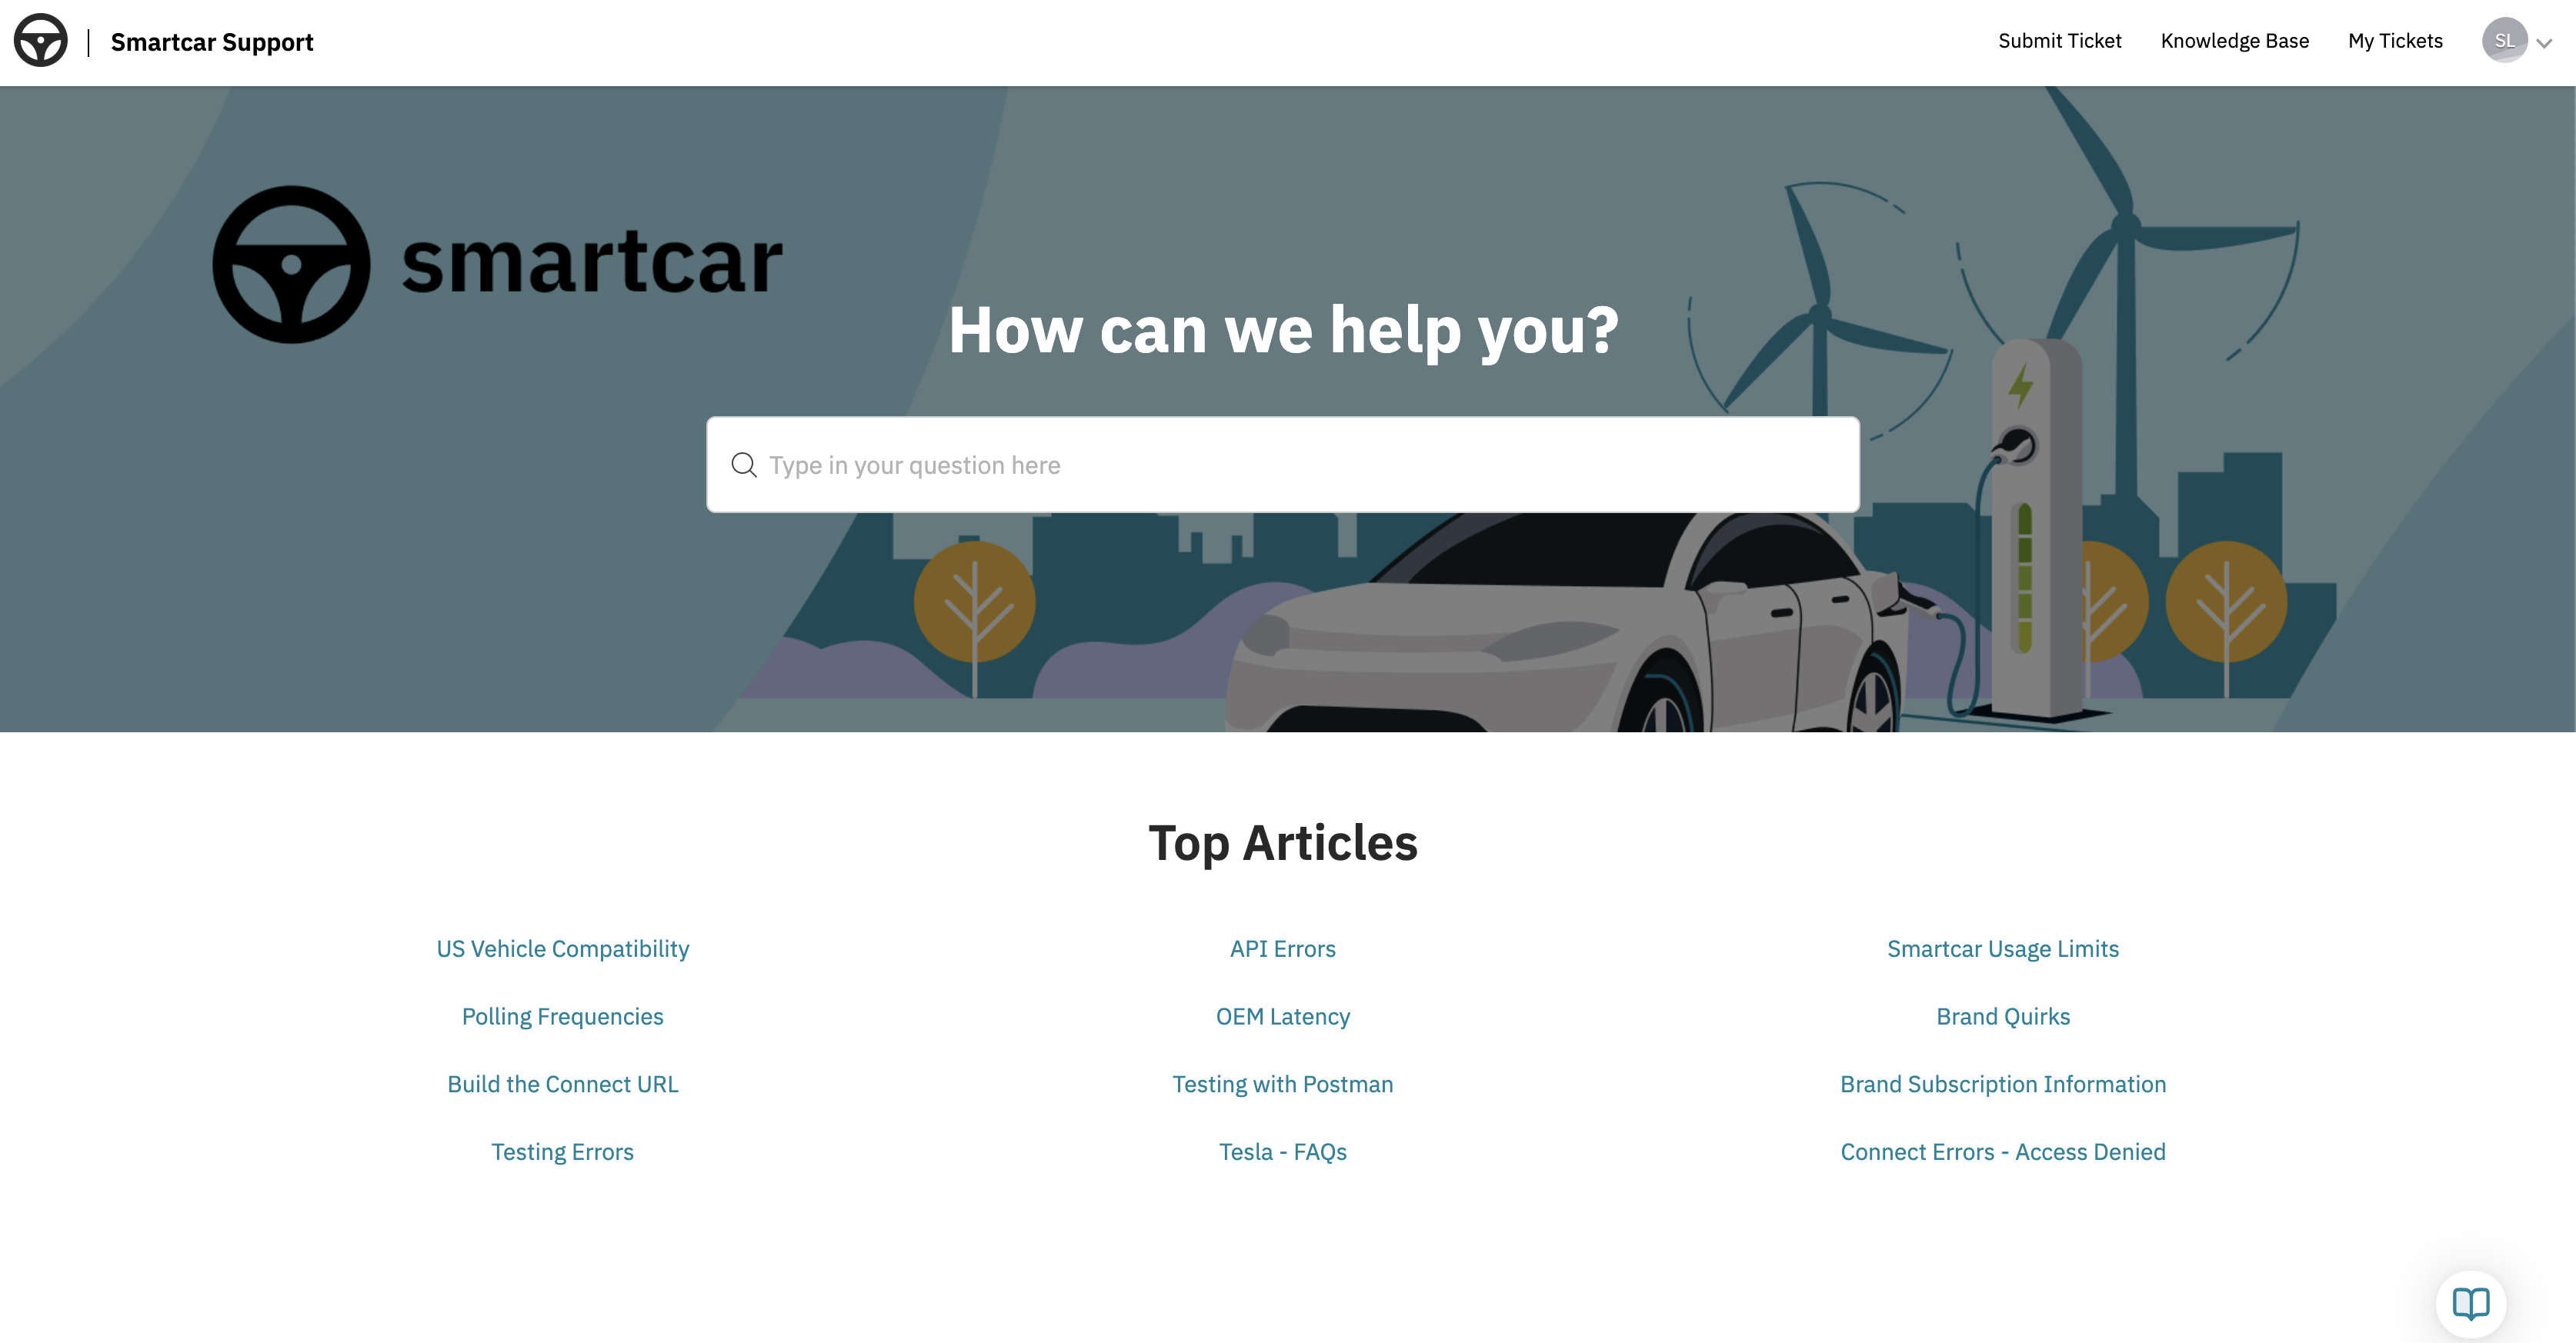Open API Errors article
This screenshot has width=2576, height=1343.
click(1283, 948)
